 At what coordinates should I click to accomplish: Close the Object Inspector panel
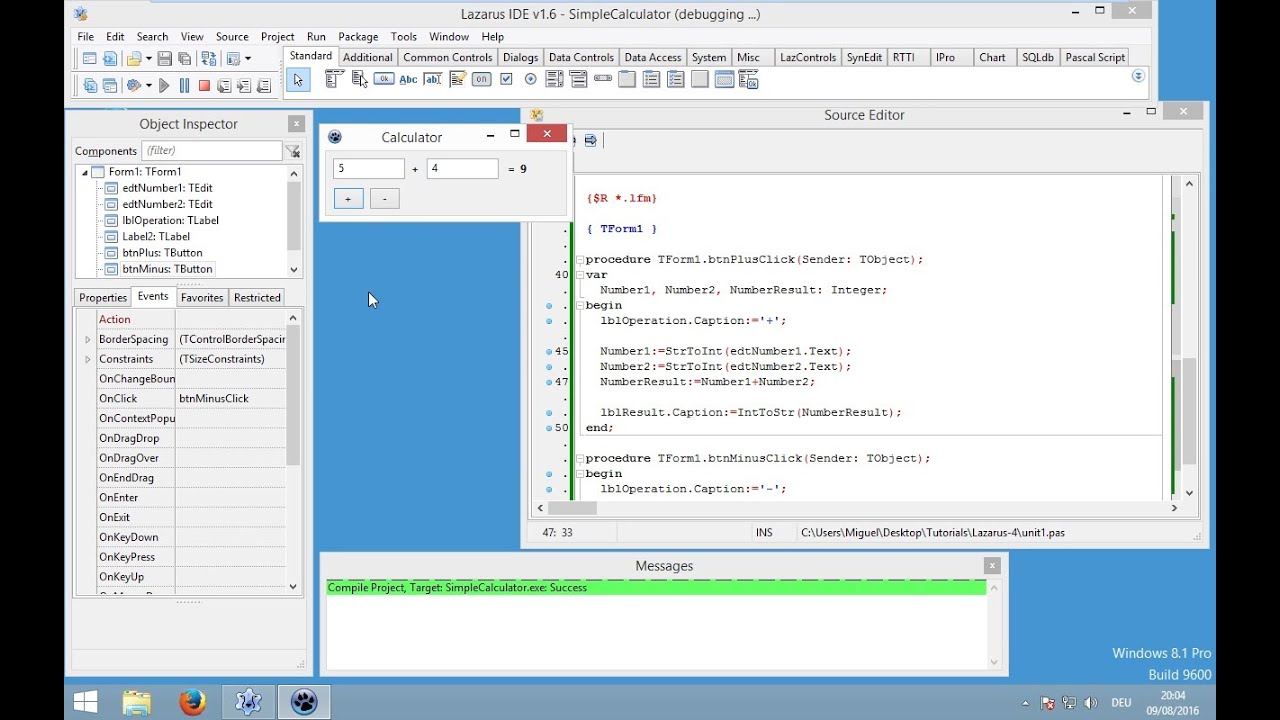coord(296,124)
